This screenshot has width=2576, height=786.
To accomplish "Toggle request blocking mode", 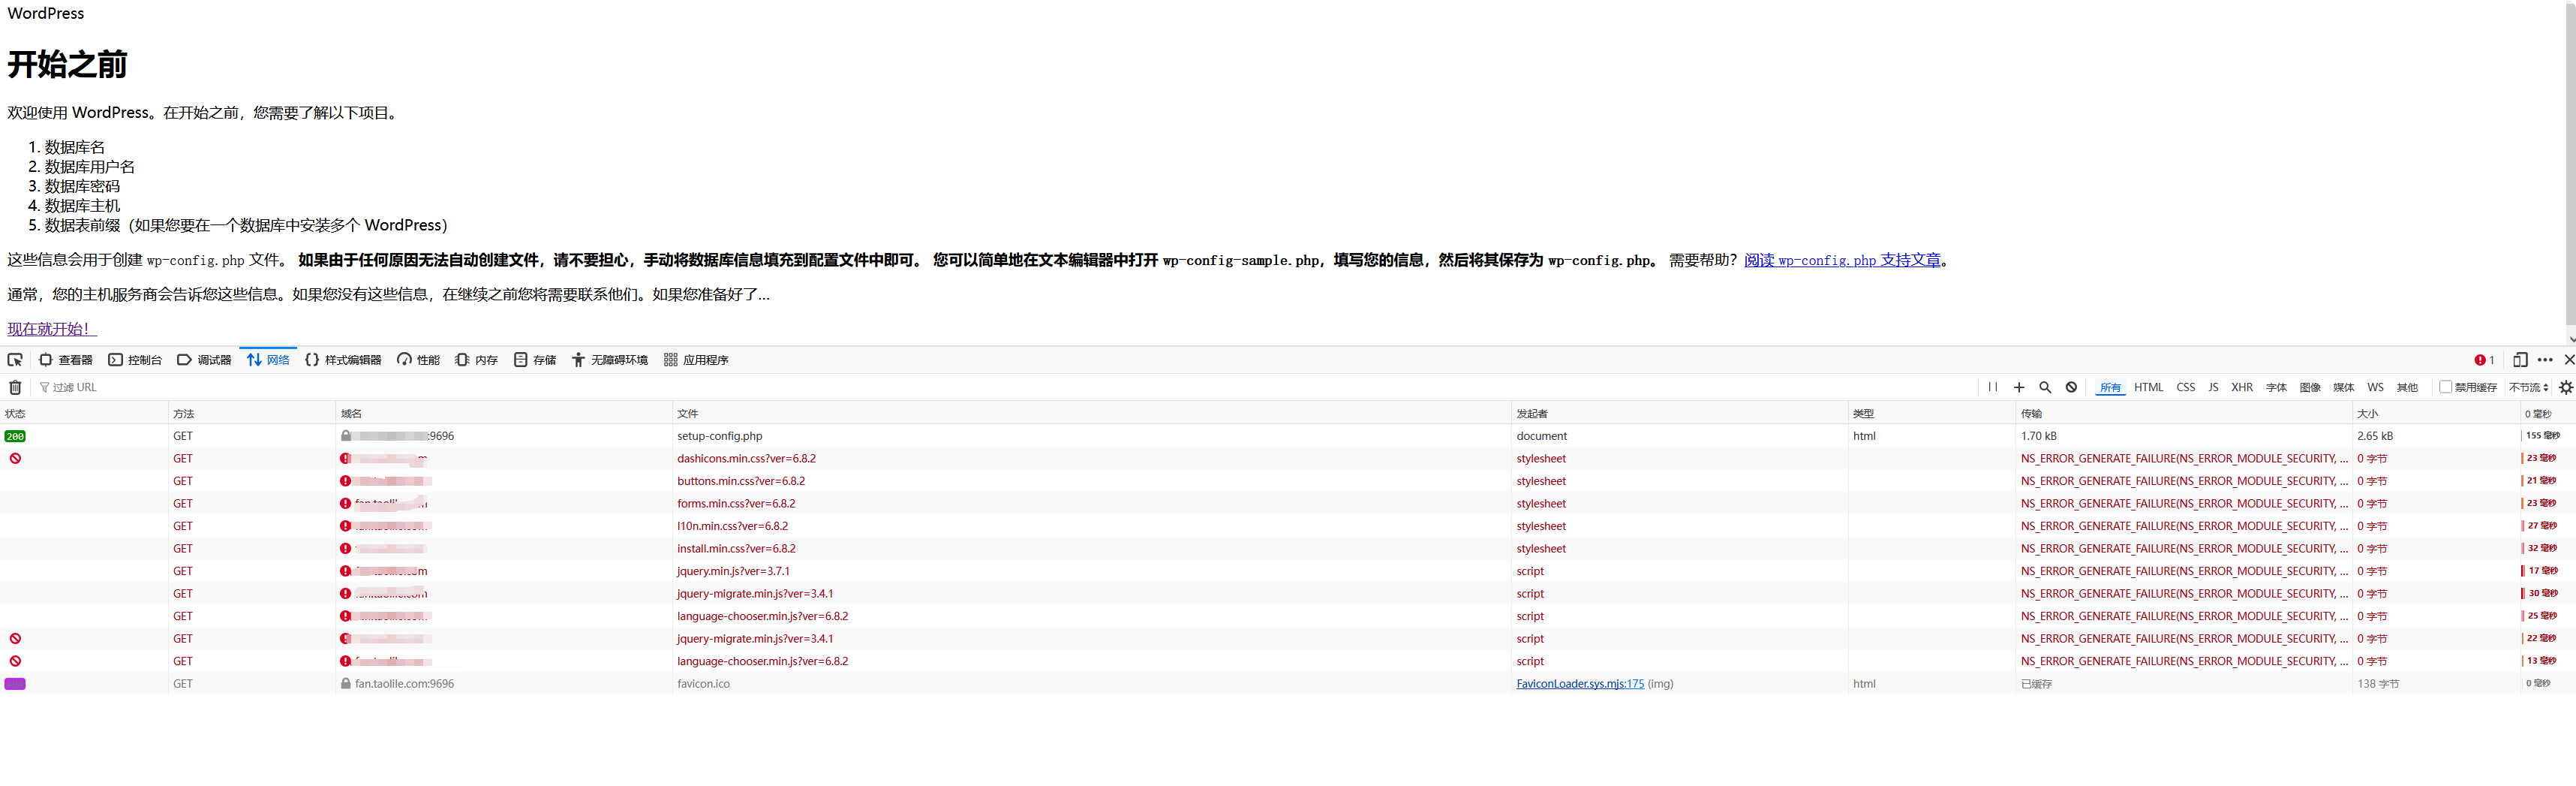I will 2070,387.
